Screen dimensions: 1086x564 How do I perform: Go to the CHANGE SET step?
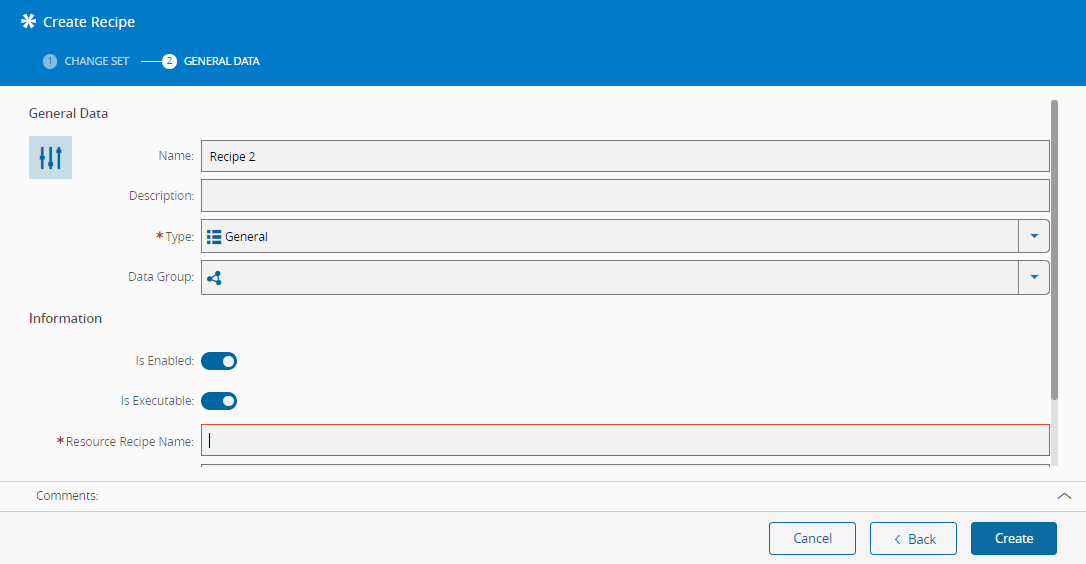[96, 61]
